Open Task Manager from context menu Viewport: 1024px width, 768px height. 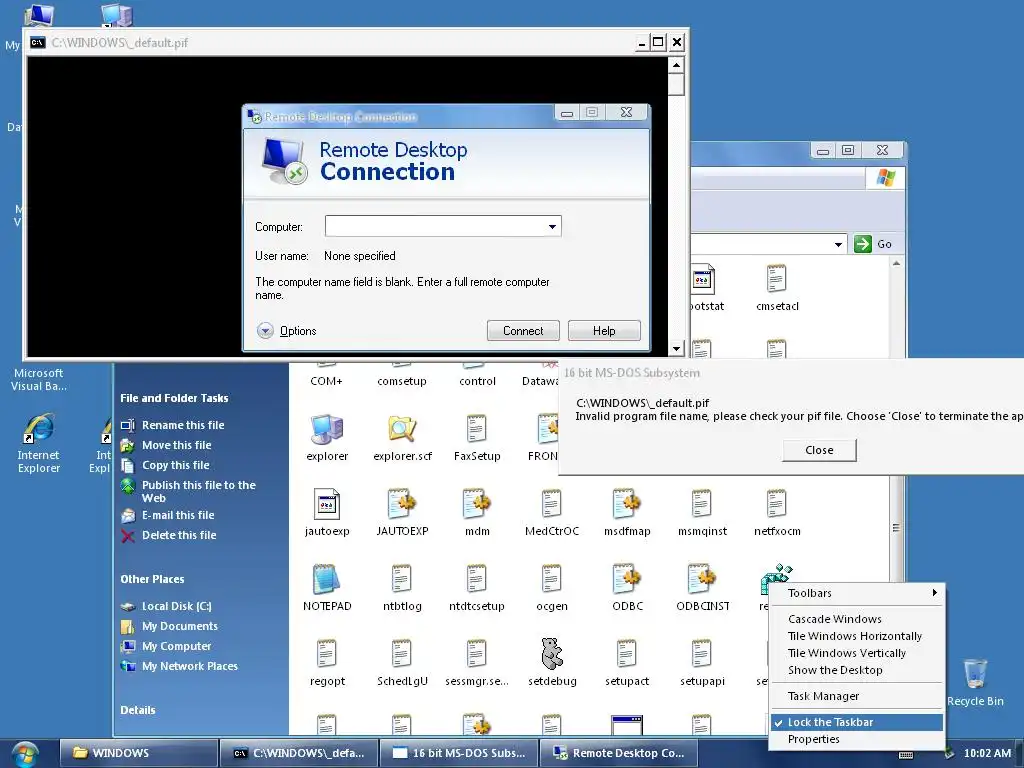tap(857, 696)
